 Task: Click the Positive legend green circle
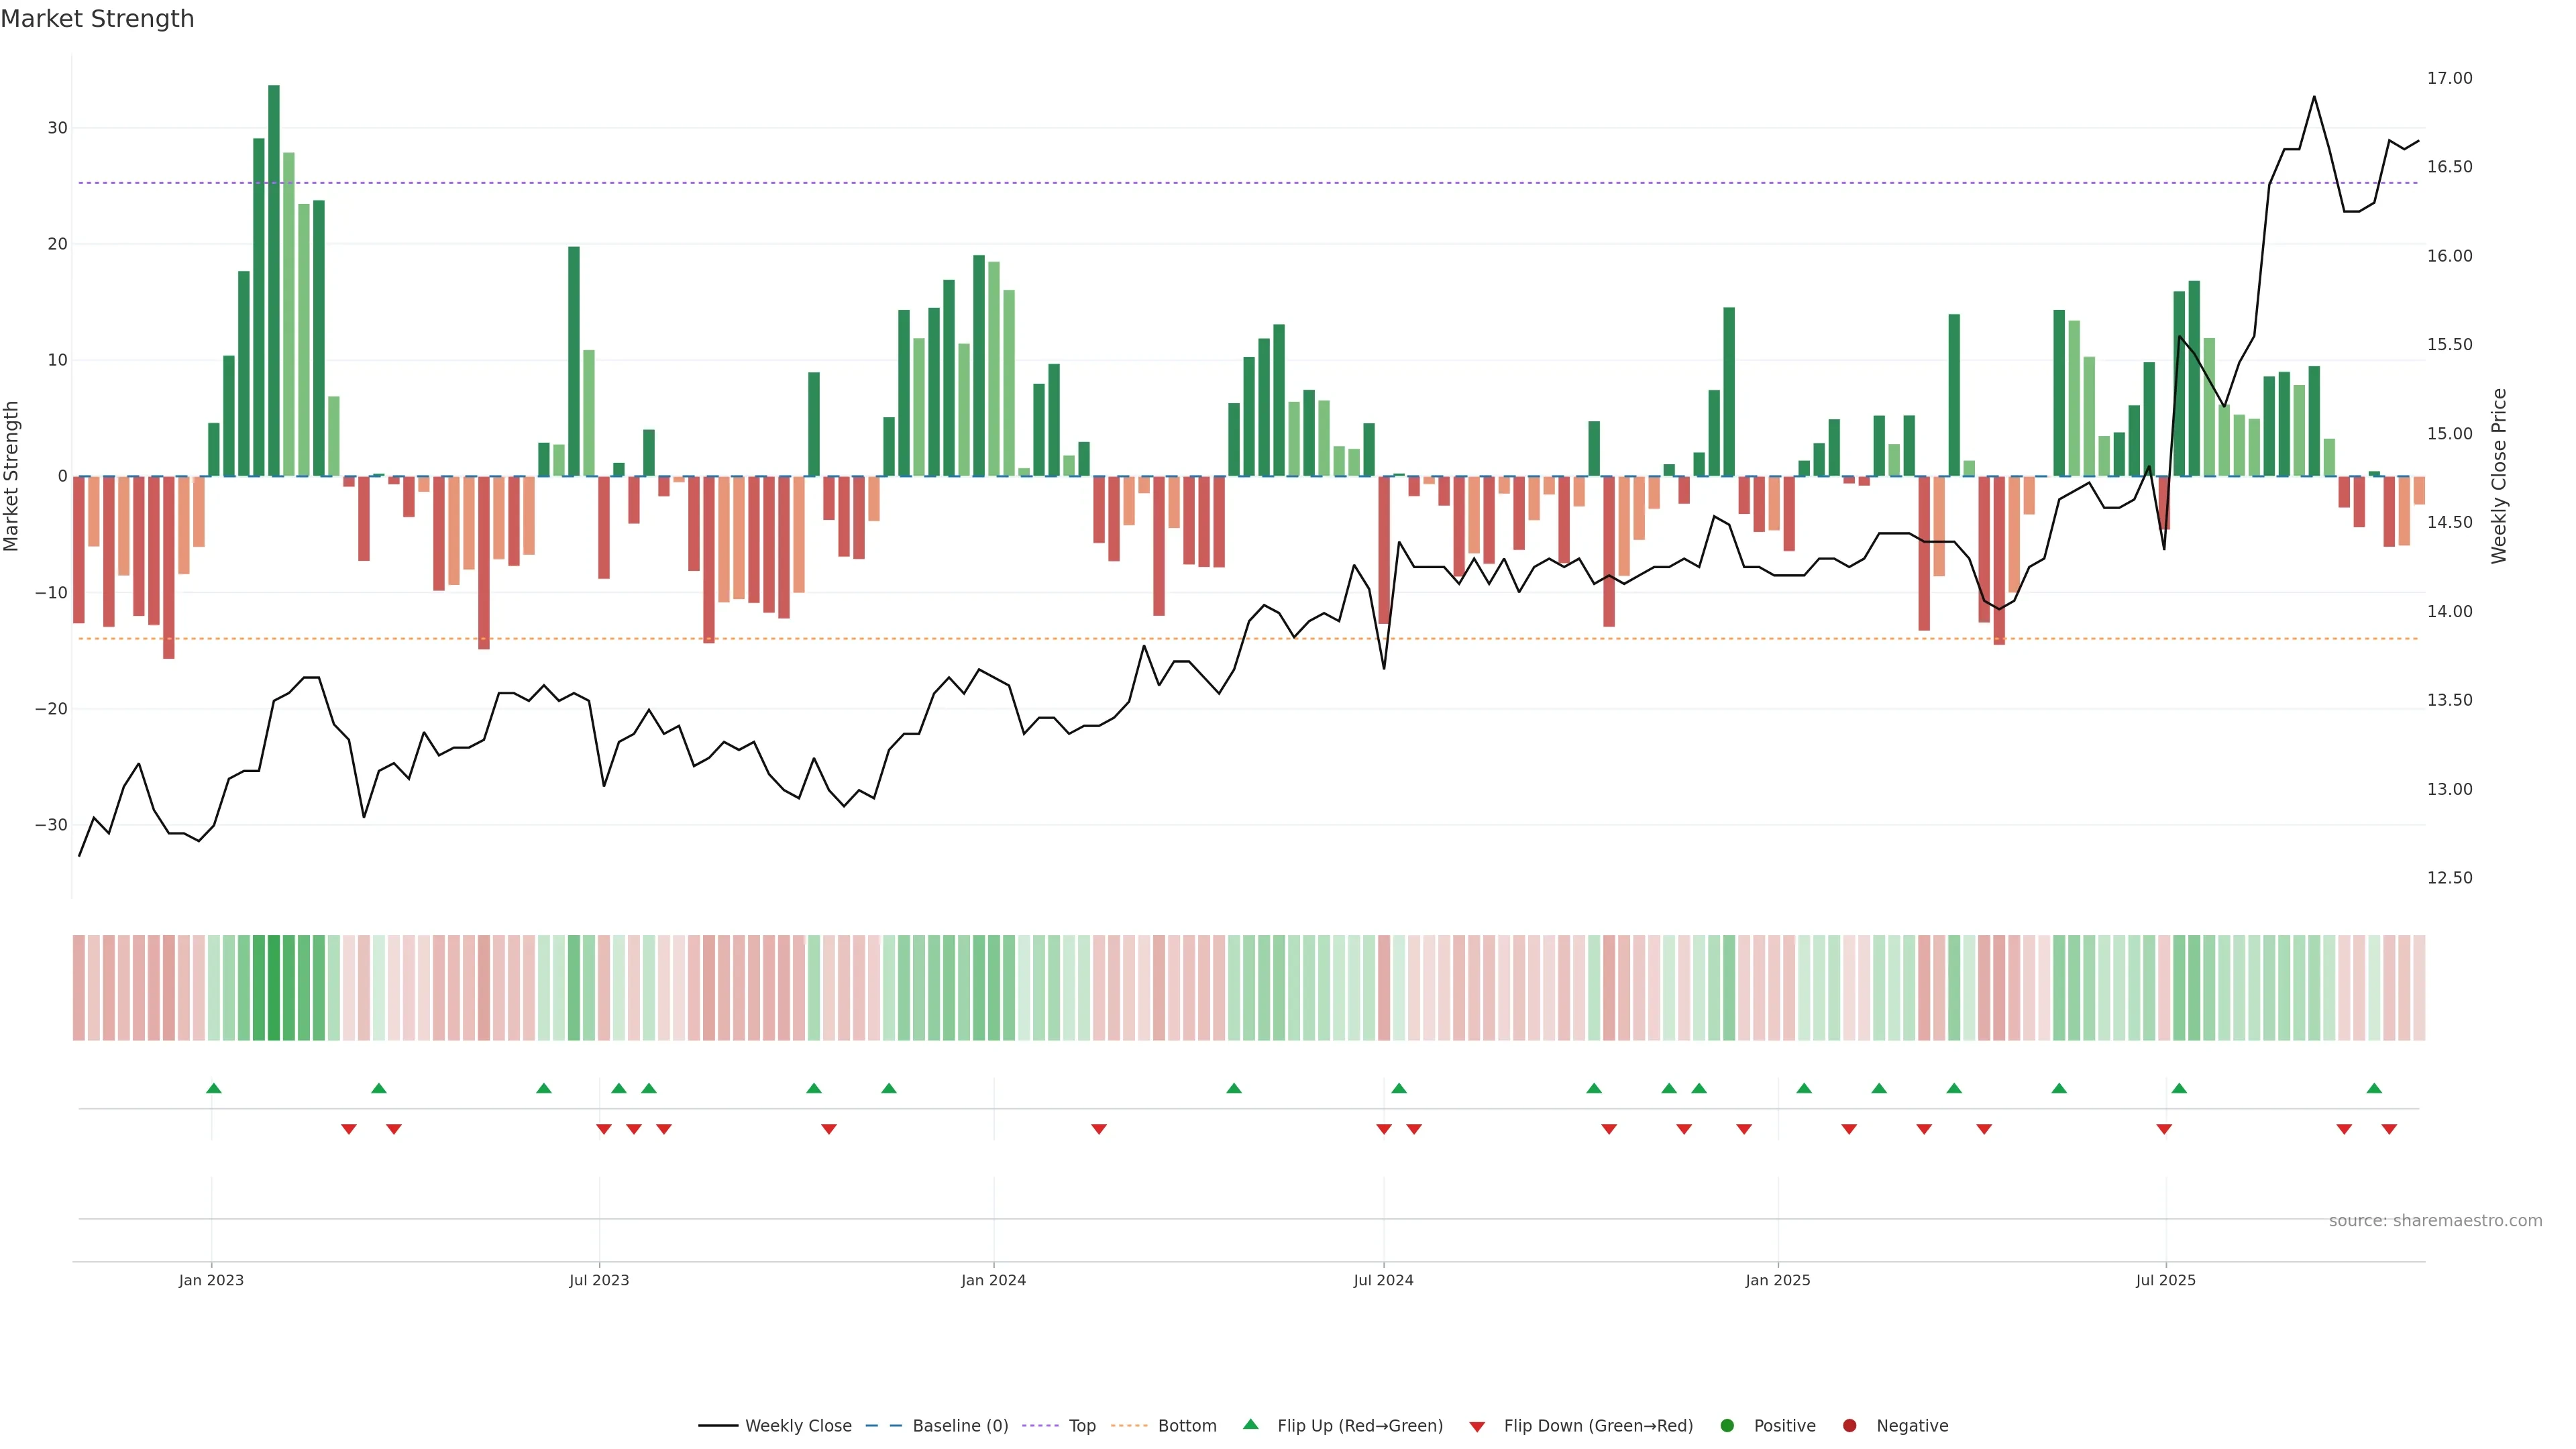click(x=1727, y=1426)
